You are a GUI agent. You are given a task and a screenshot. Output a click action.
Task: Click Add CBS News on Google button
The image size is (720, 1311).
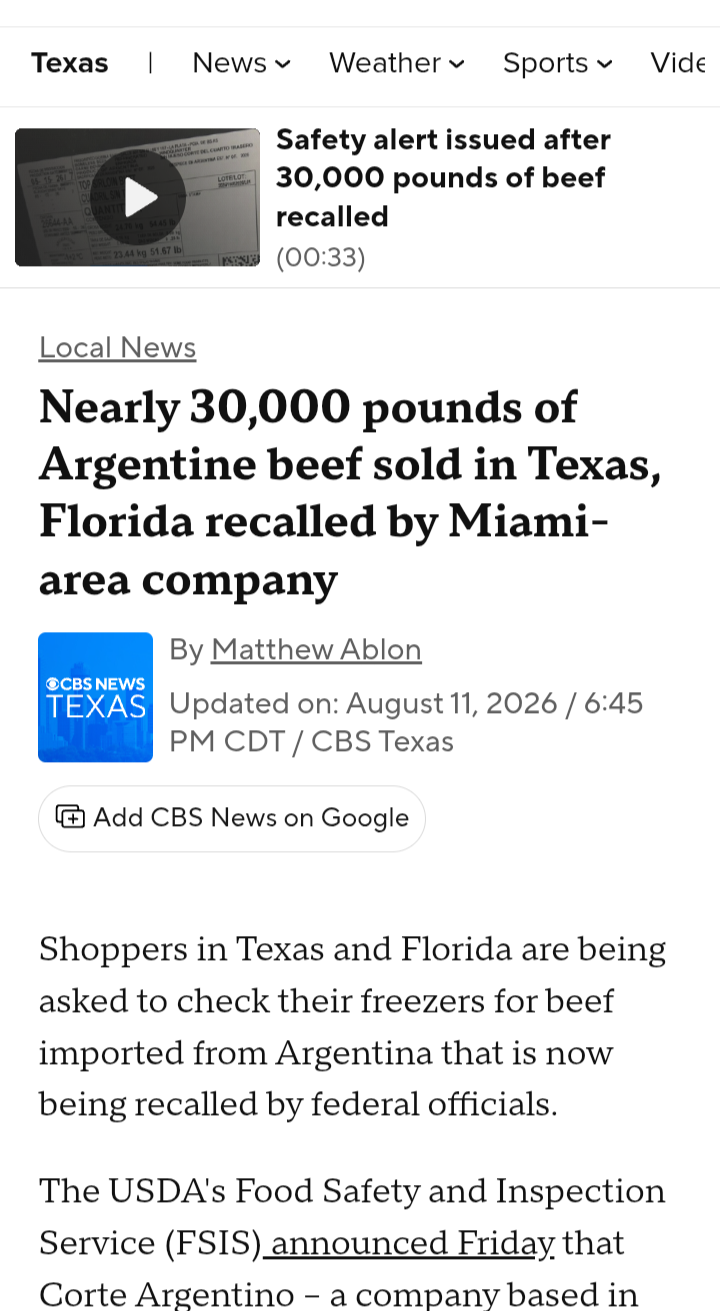coord(232,818)
